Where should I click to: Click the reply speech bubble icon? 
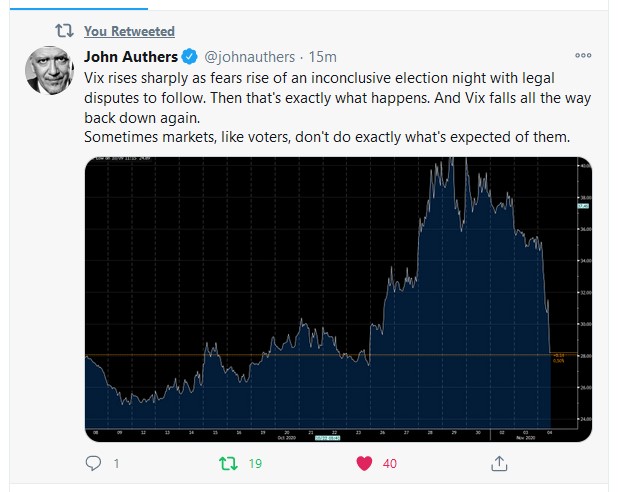(94, 463)
